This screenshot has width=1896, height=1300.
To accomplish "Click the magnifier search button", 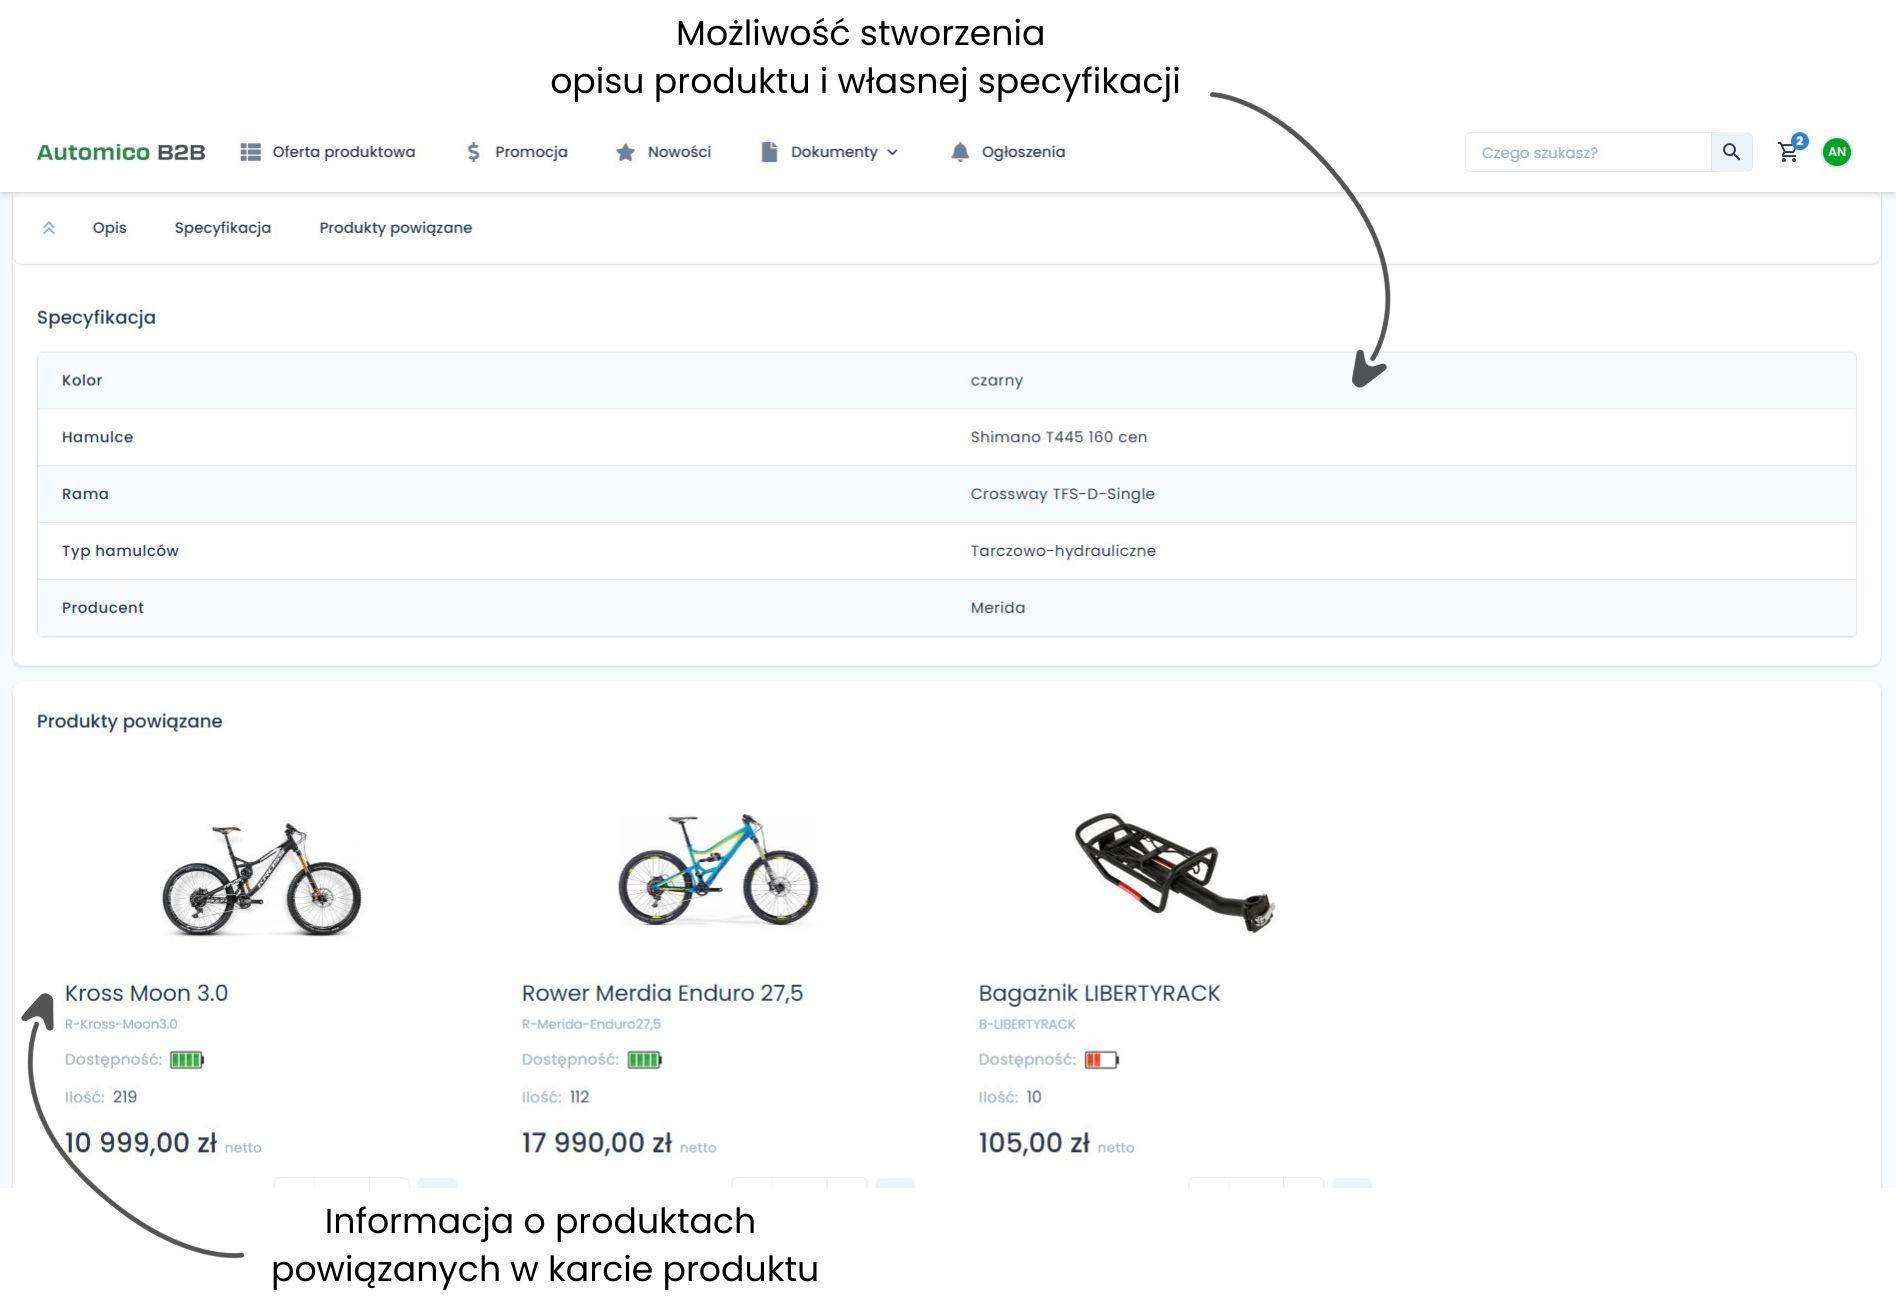I will [x=1731, y=152].
